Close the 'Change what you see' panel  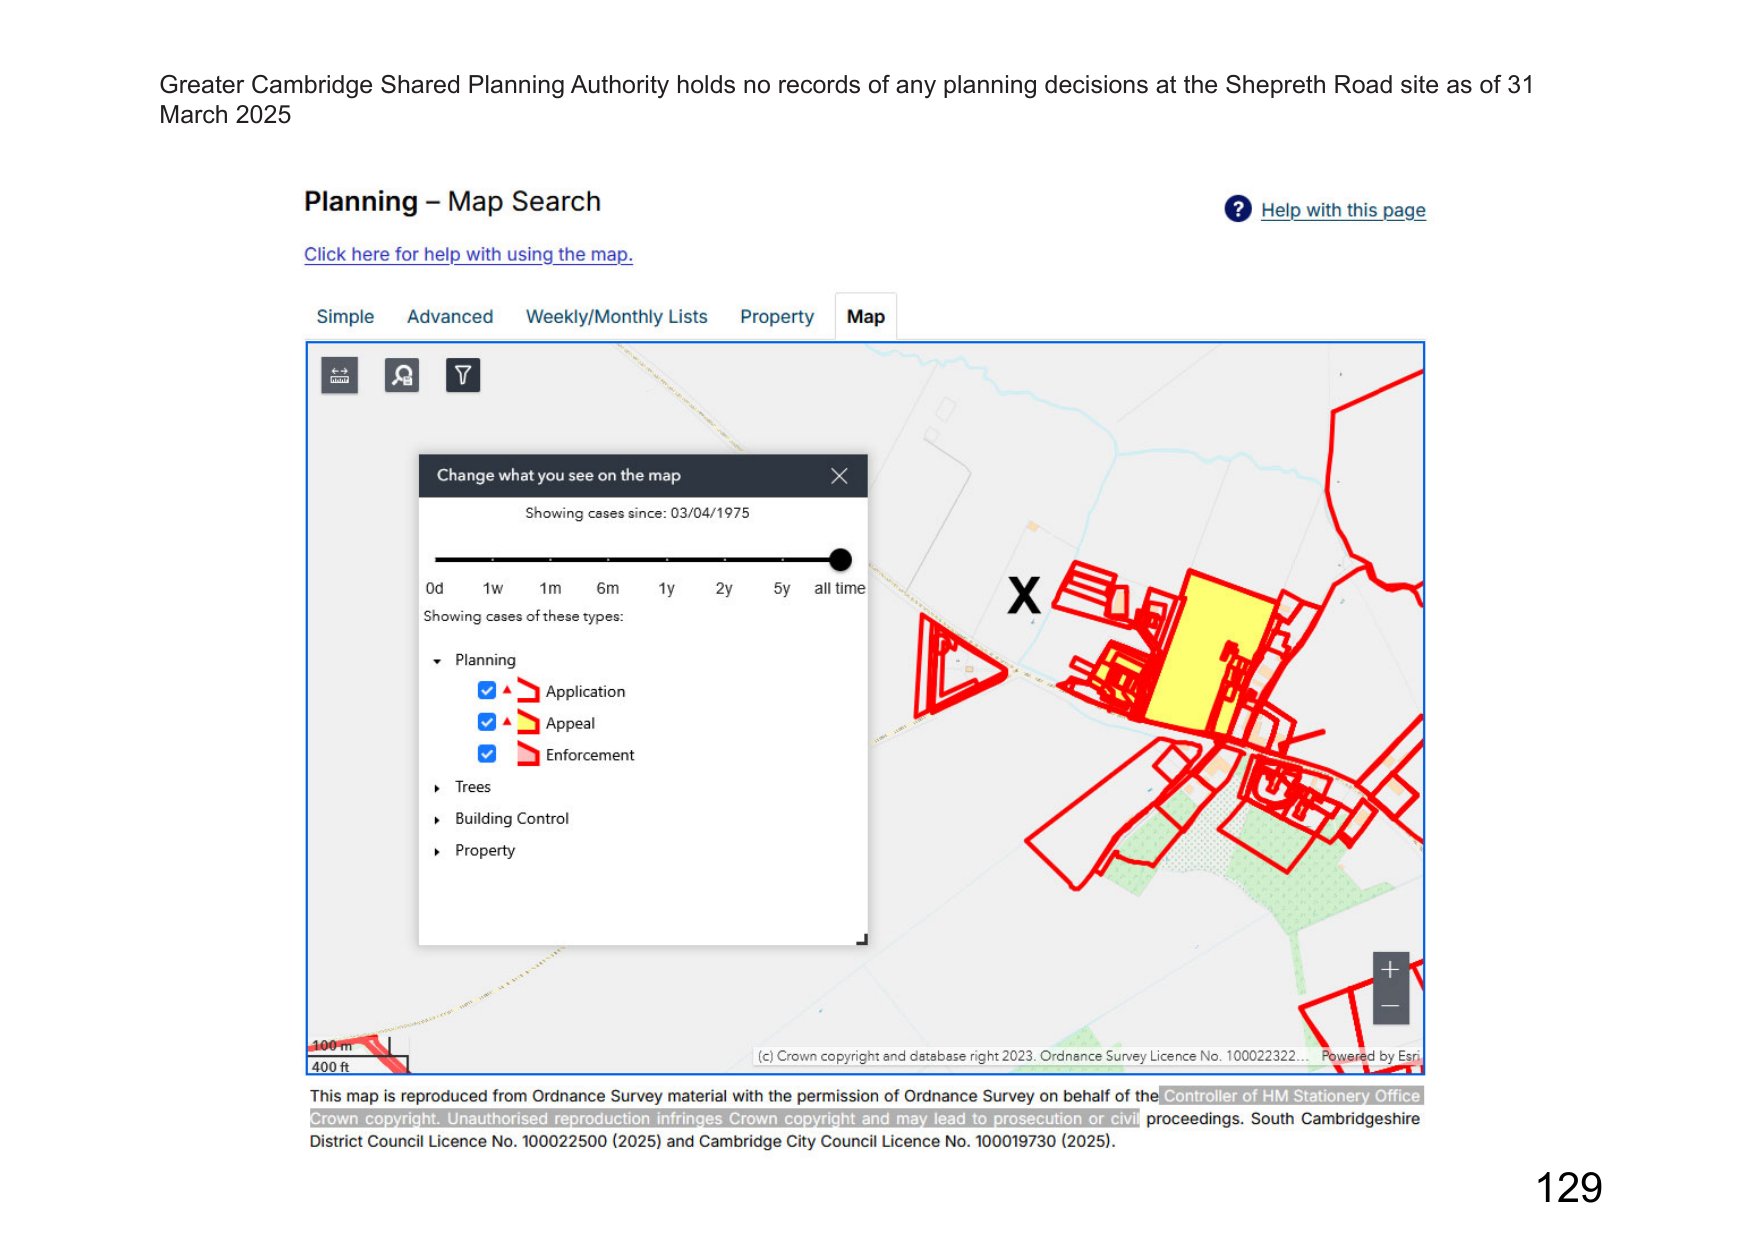tap(839, 476)
